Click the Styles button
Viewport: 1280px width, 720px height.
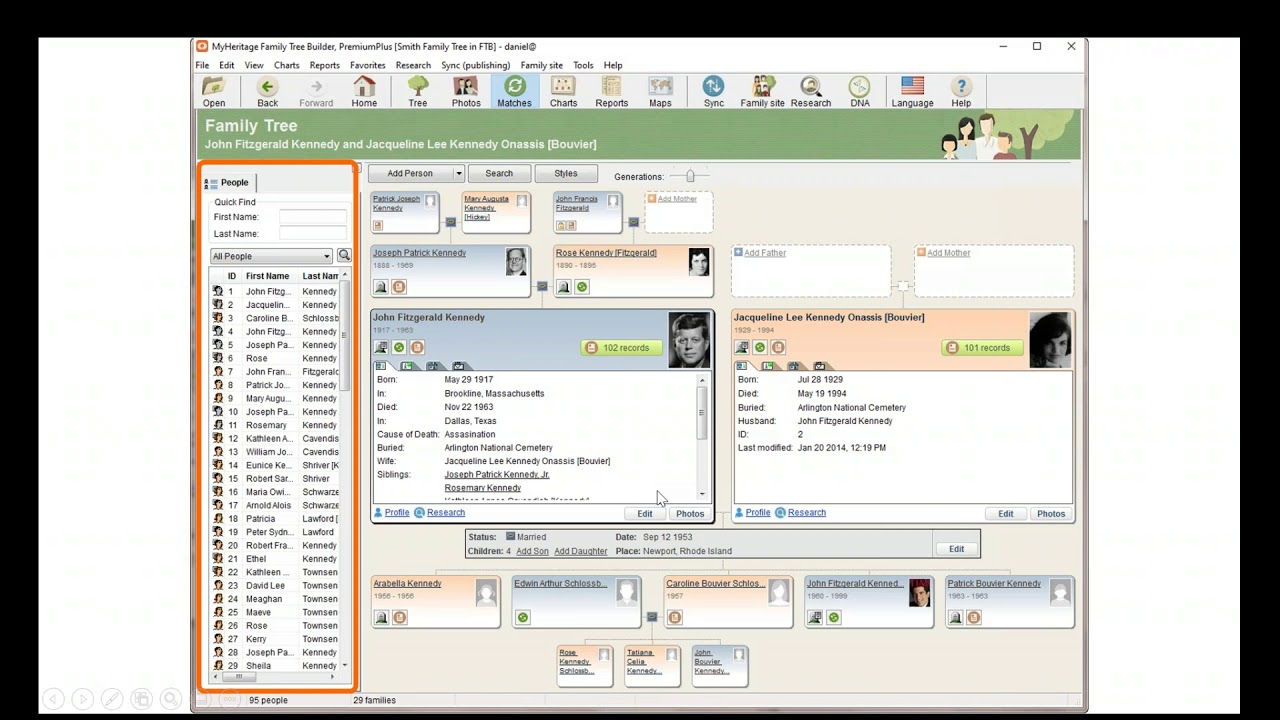[x=566, y=174]
